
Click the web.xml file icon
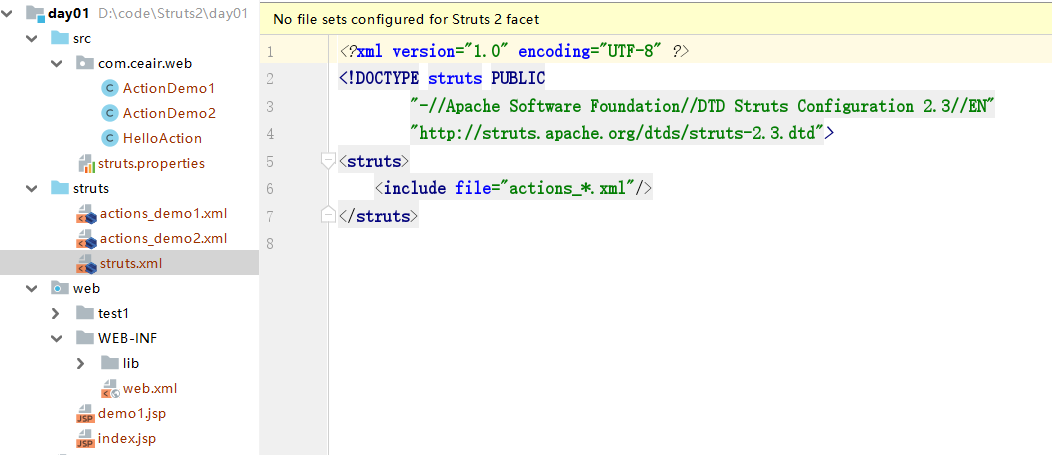point(110,388)
